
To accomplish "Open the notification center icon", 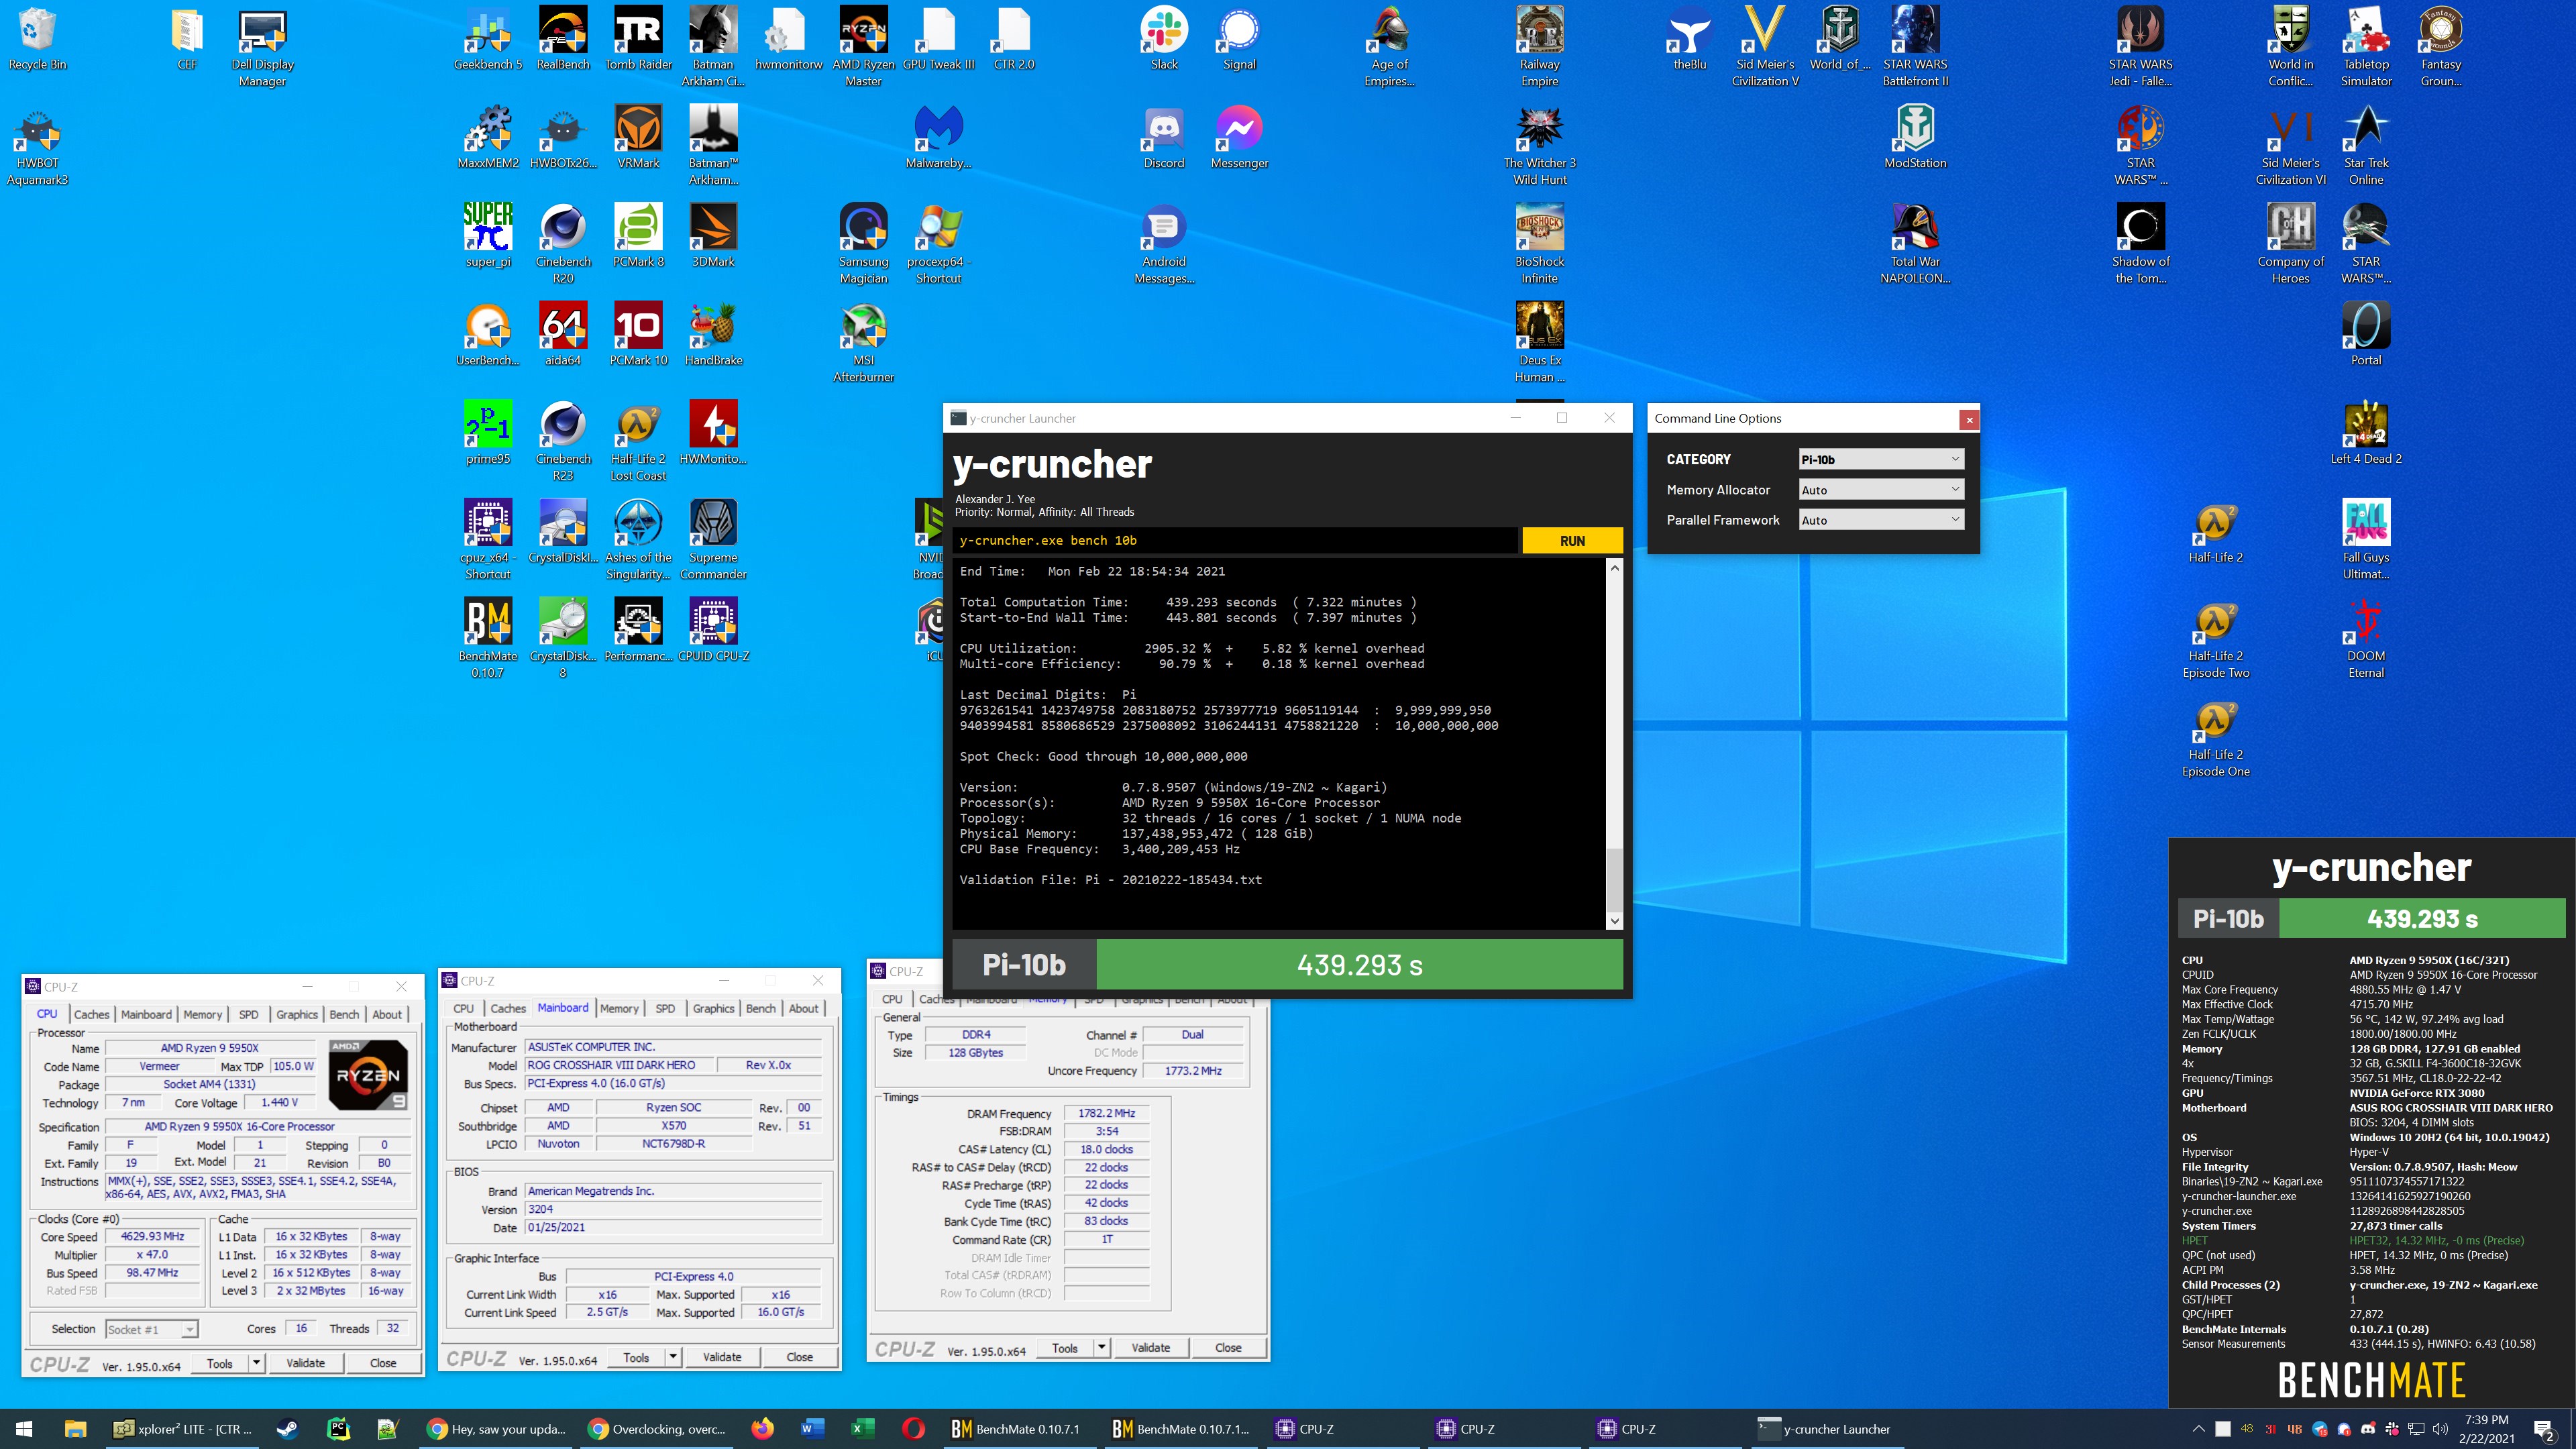I will click(2544, 1430).
